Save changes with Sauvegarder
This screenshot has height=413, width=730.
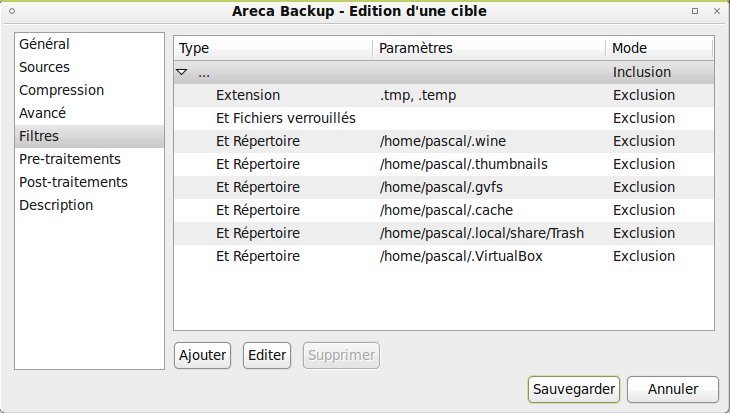[x=574, y=389]
